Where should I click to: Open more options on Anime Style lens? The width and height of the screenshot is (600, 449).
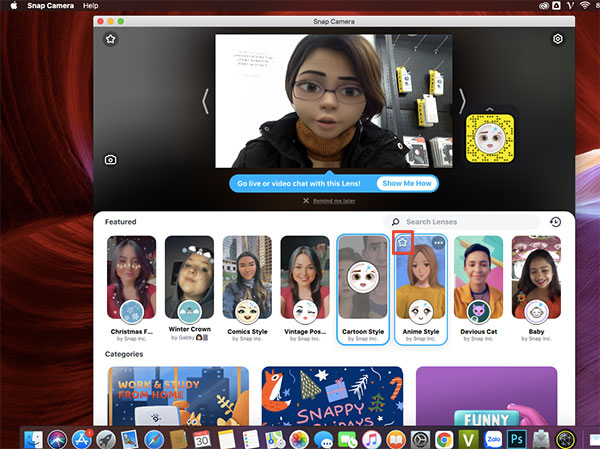pyautogui.click(x=439, y=242)
